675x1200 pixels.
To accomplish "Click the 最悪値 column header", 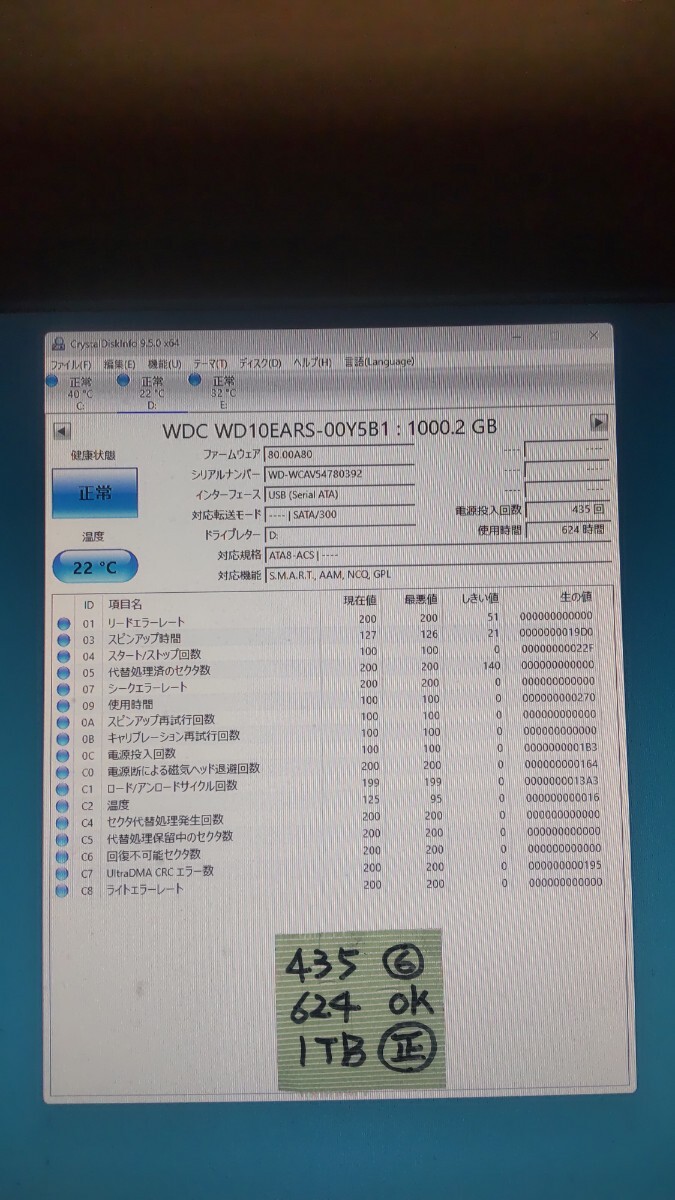I will tap(420, 600).
